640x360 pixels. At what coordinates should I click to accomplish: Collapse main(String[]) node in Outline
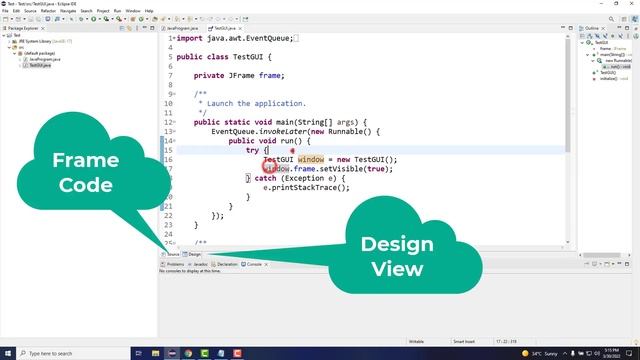point(587,55)
